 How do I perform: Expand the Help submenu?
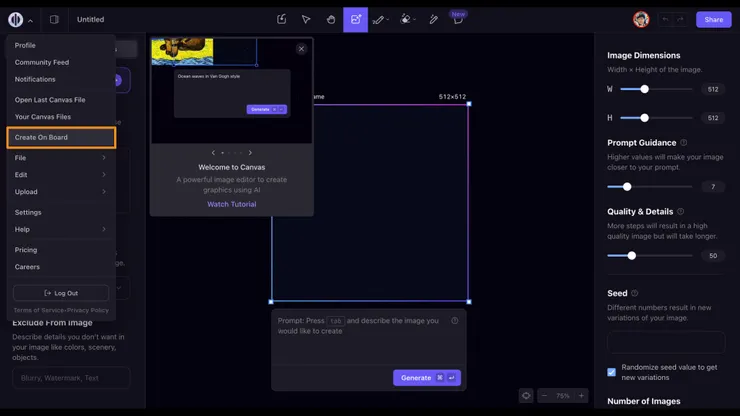[60, 229]
